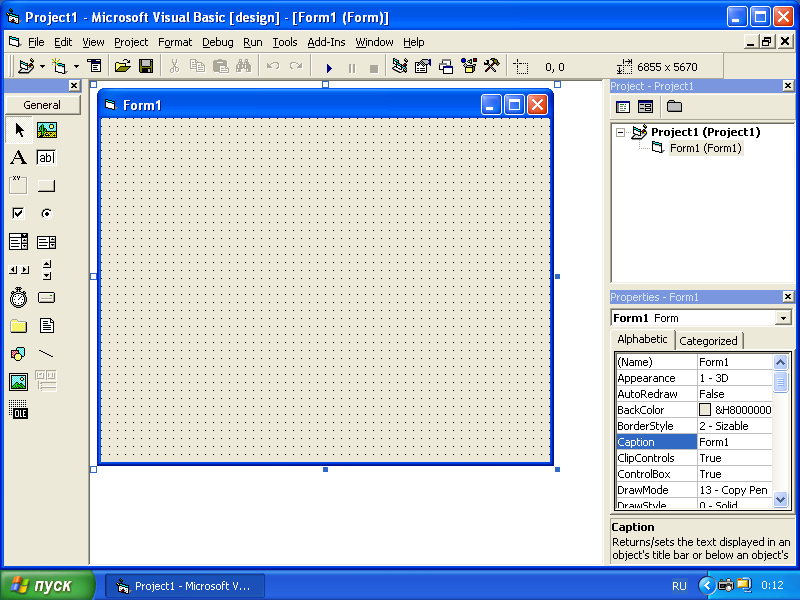The image size is (800, 600).
Task: Select the Shape control tool
Action: (x=19, y=354)
